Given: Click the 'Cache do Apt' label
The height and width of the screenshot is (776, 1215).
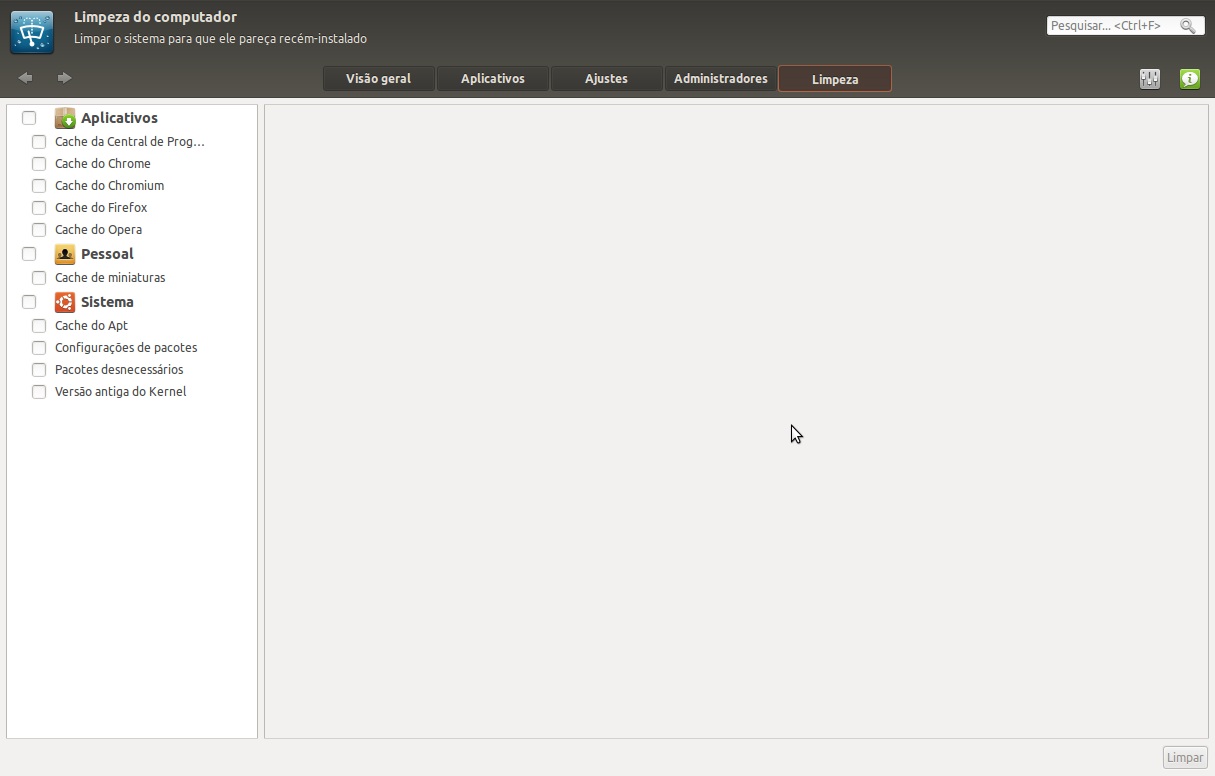Looking at the screenshot, I should tap(91, 326).
